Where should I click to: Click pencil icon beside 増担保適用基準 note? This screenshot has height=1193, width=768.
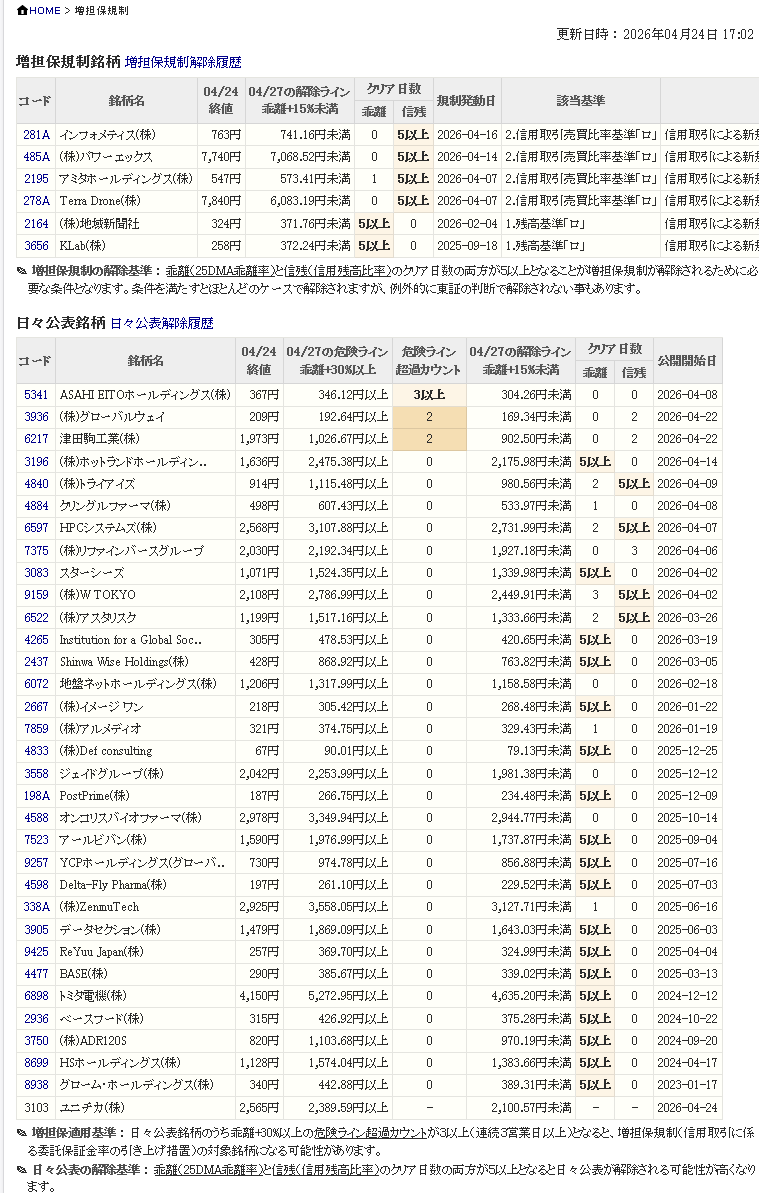pyautogui.click(x=22, y=1133)
